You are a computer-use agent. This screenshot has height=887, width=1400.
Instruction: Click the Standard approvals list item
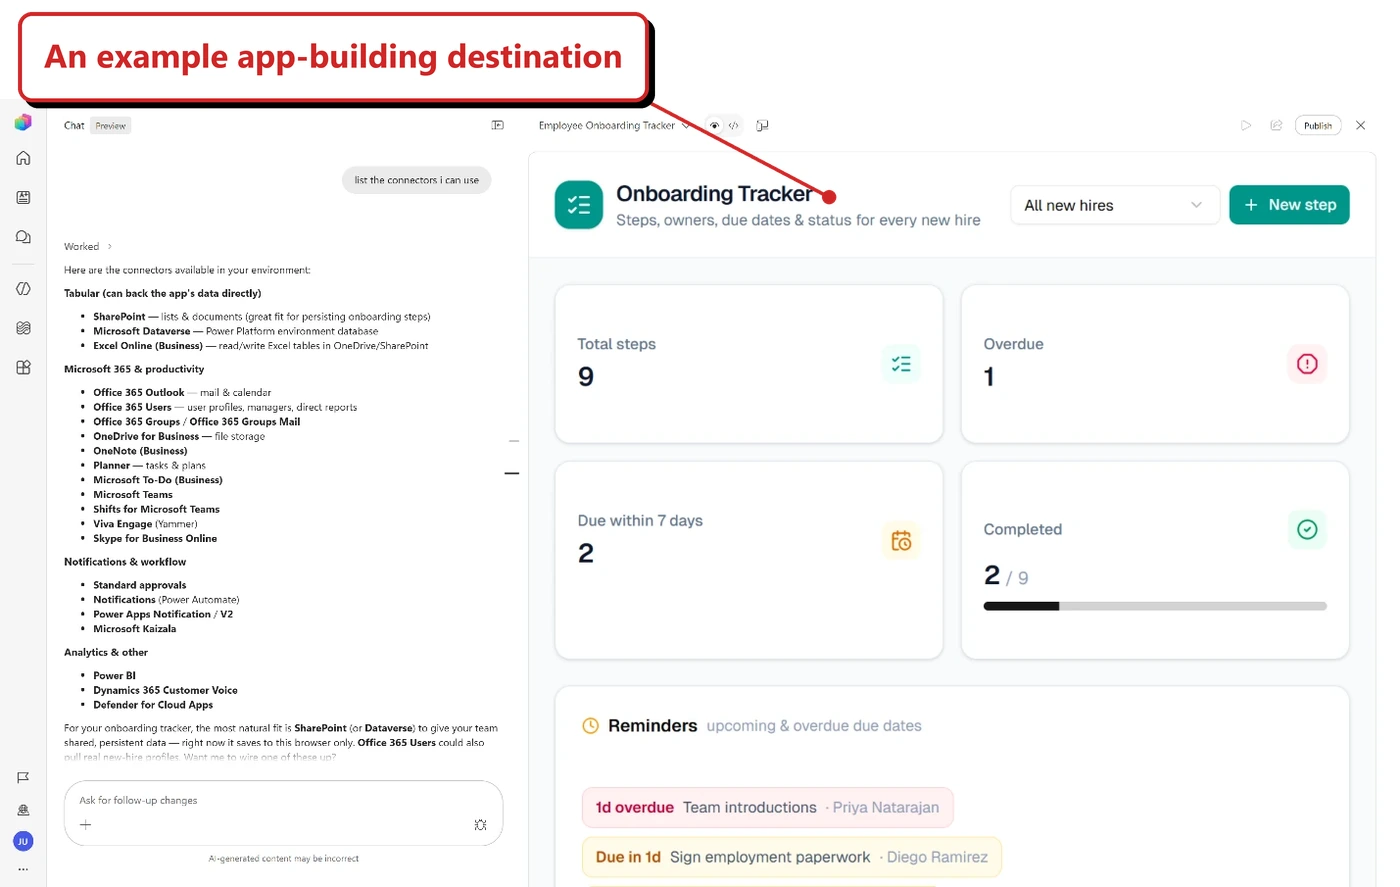pos(140,585)
